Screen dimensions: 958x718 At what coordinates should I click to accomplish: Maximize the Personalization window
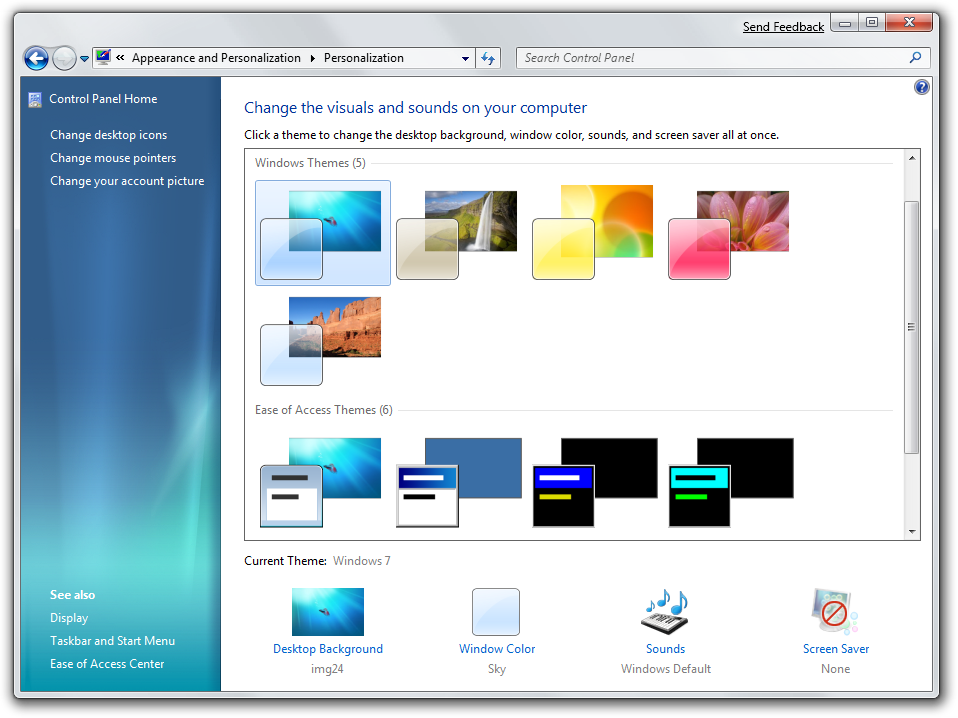[872, 23]
